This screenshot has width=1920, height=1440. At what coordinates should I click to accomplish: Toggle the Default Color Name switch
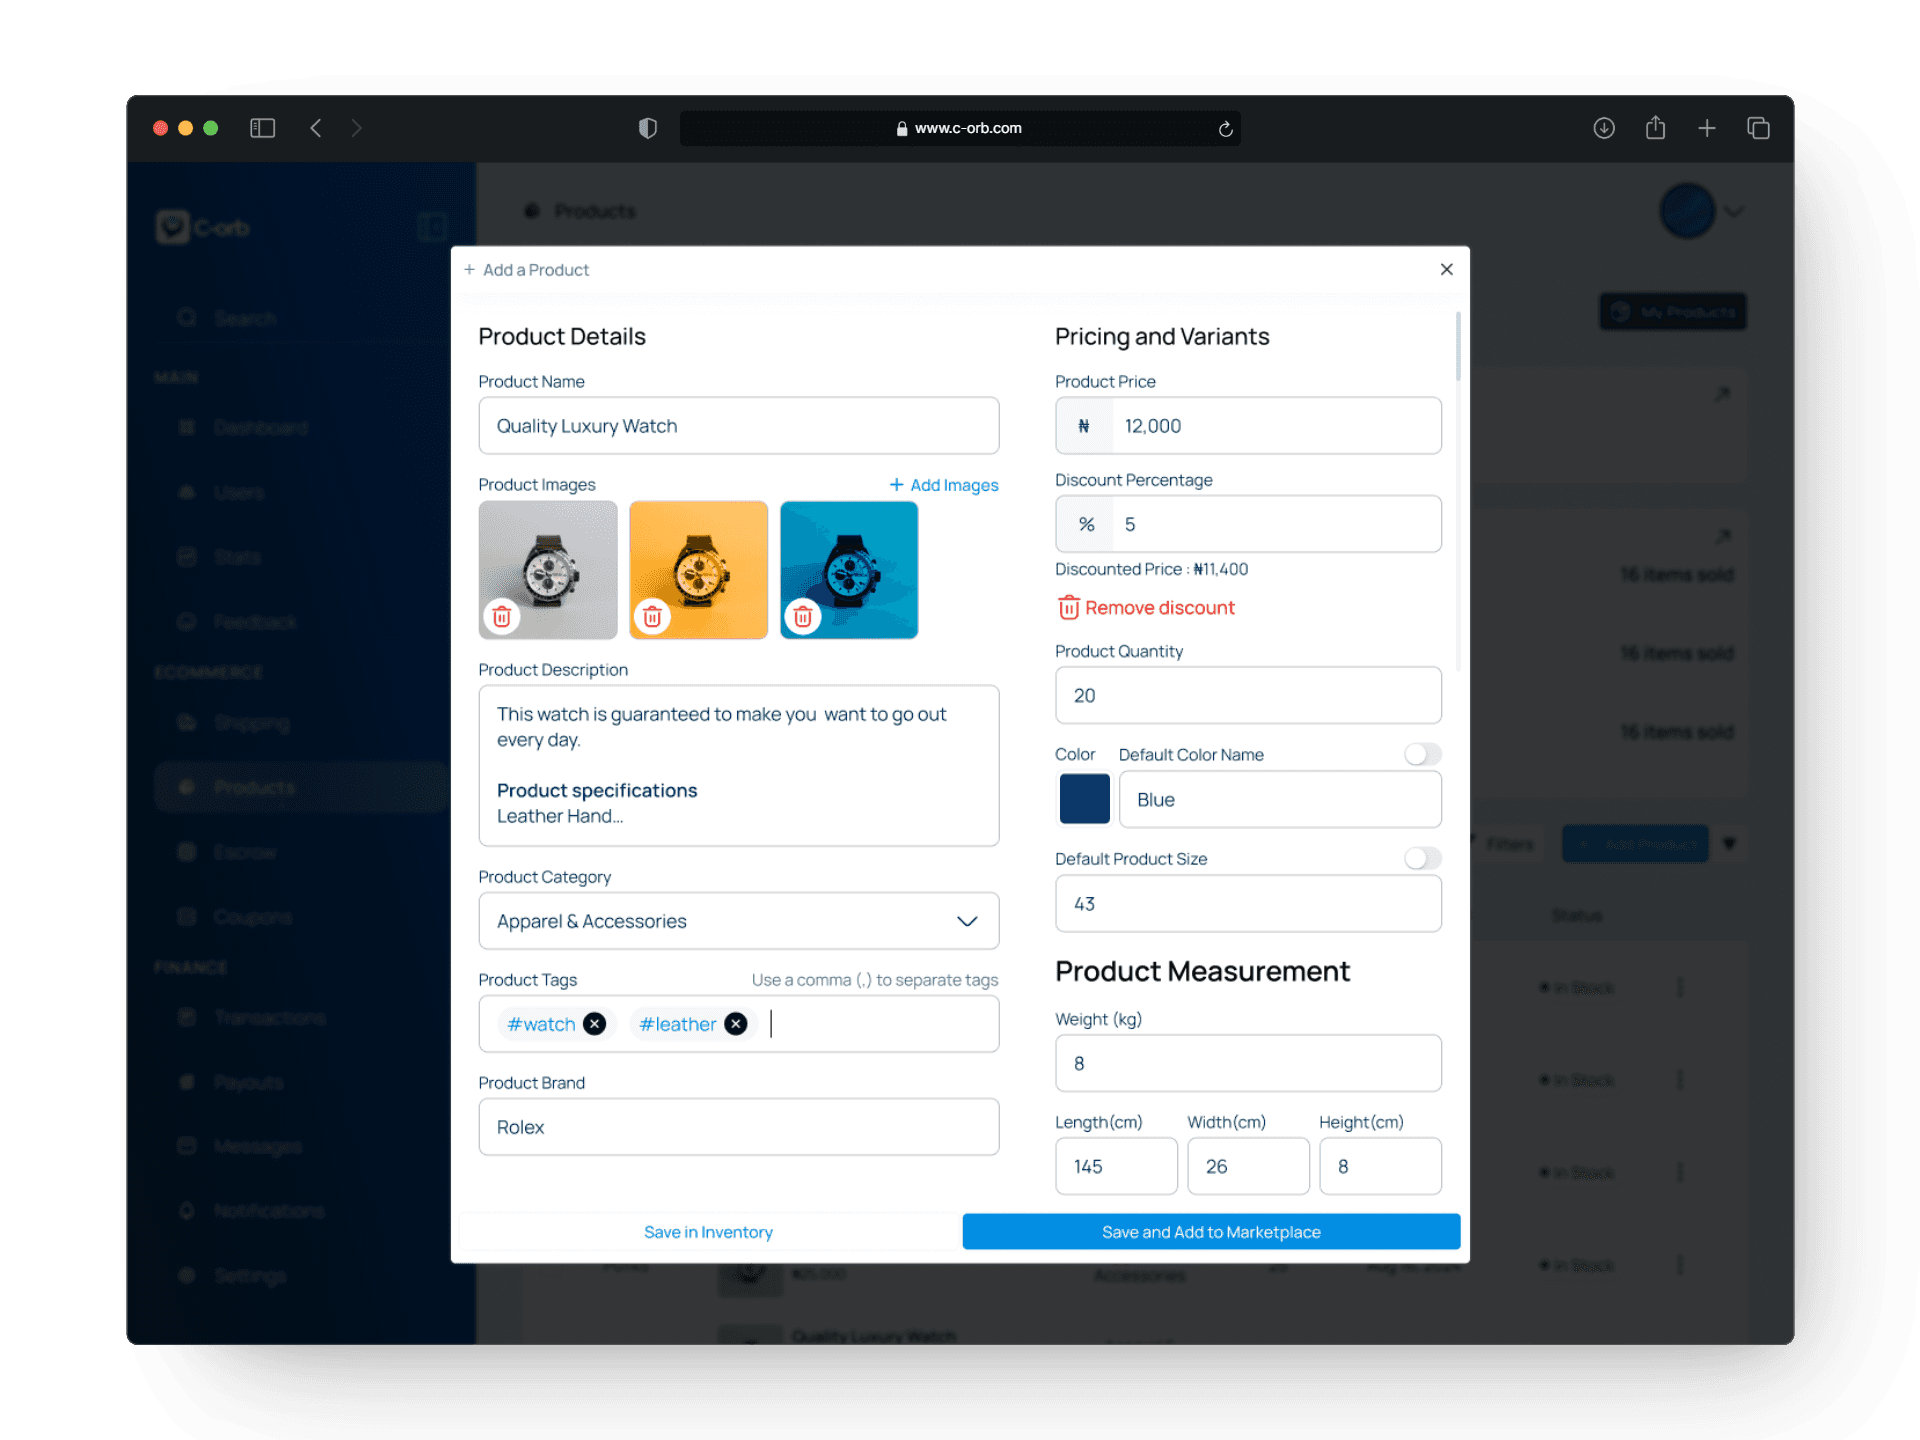click(1422, 754)
